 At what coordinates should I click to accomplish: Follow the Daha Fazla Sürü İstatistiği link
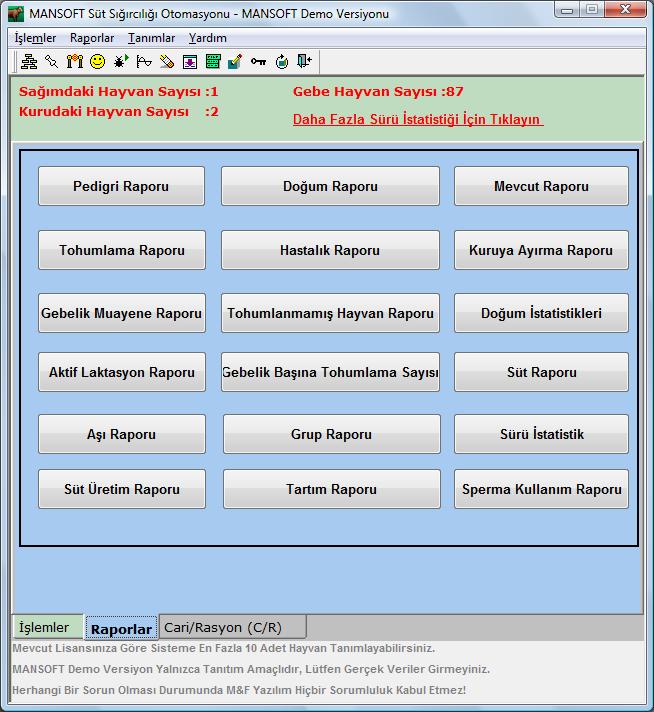(x=418, y=119)
